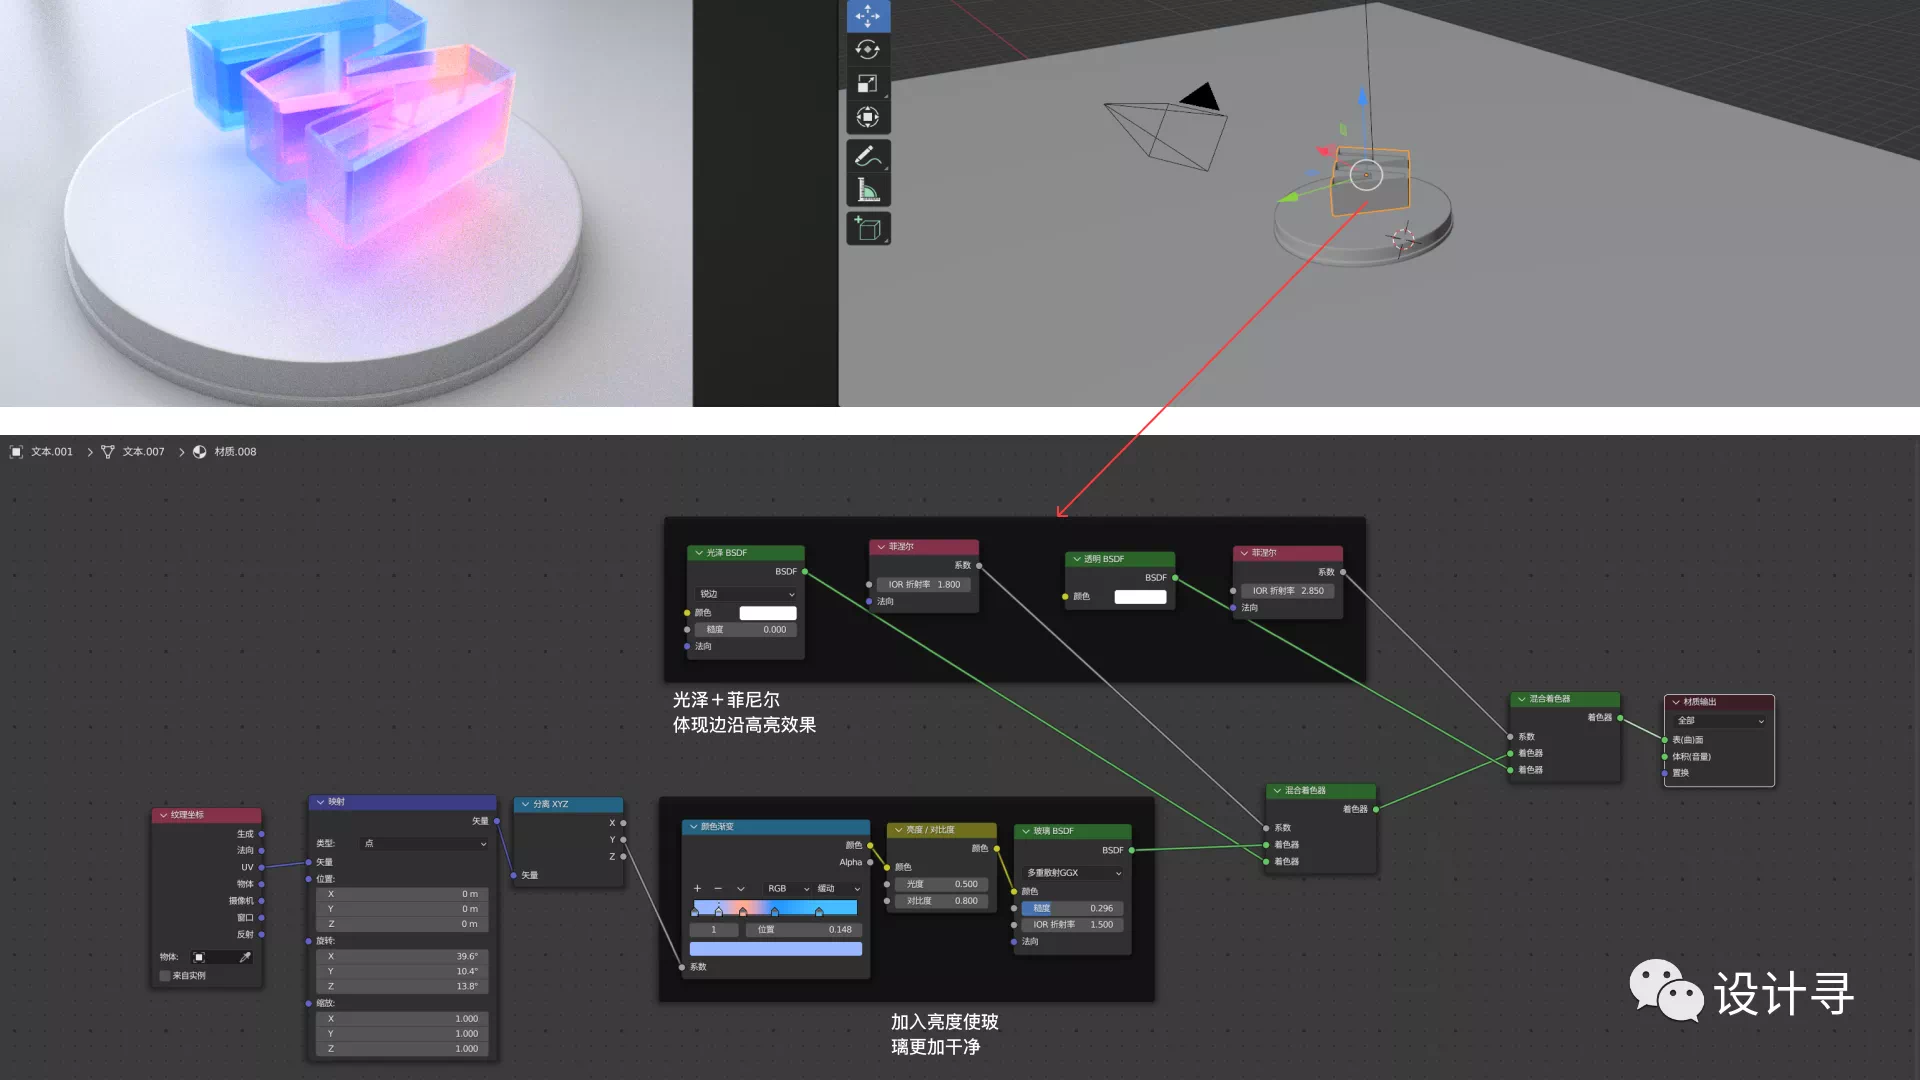Click the 糙度 0.296 slider in Glass BSDF
Viewport: 1920px width, 1080px height.
tap(1072, 909)
